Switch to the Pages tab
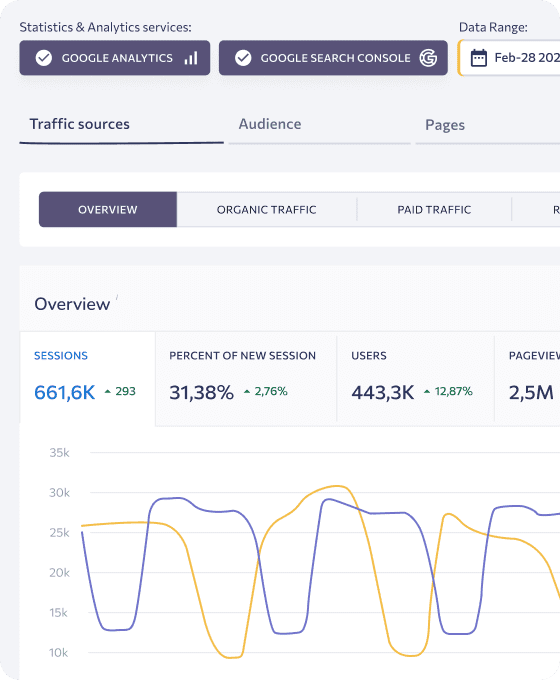This screenshot has height=680, width=560. 488,125
